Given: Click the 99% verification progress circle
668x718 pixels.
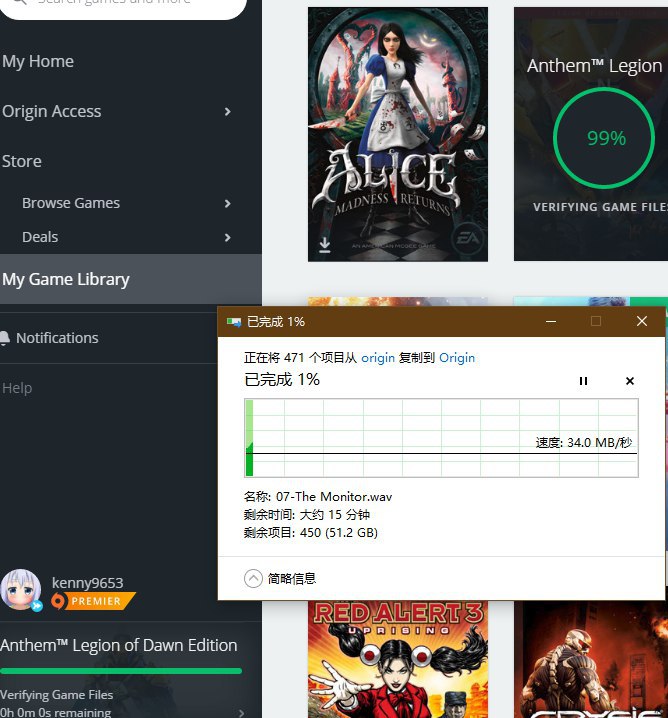Looking at the screenshot, I should coord(604,138).
